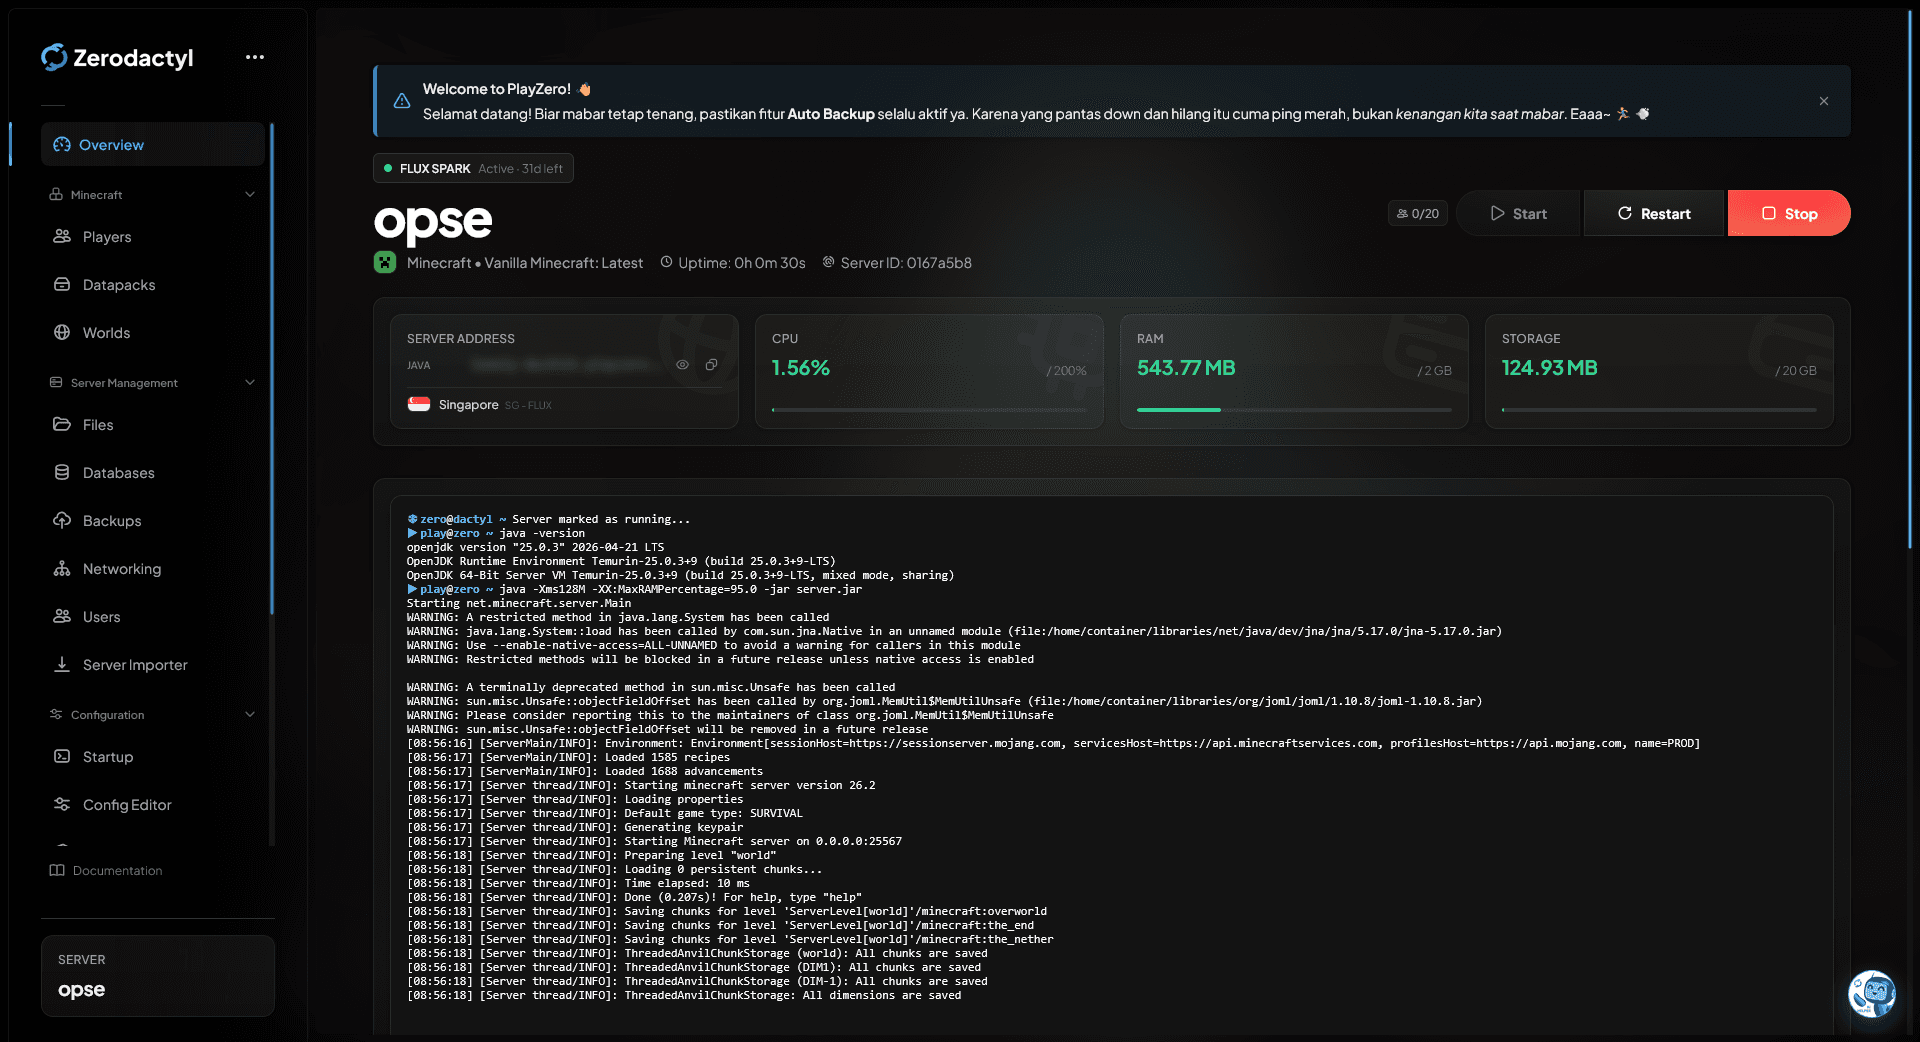Click the Server Importer download icon

click(x=62, y=664)
